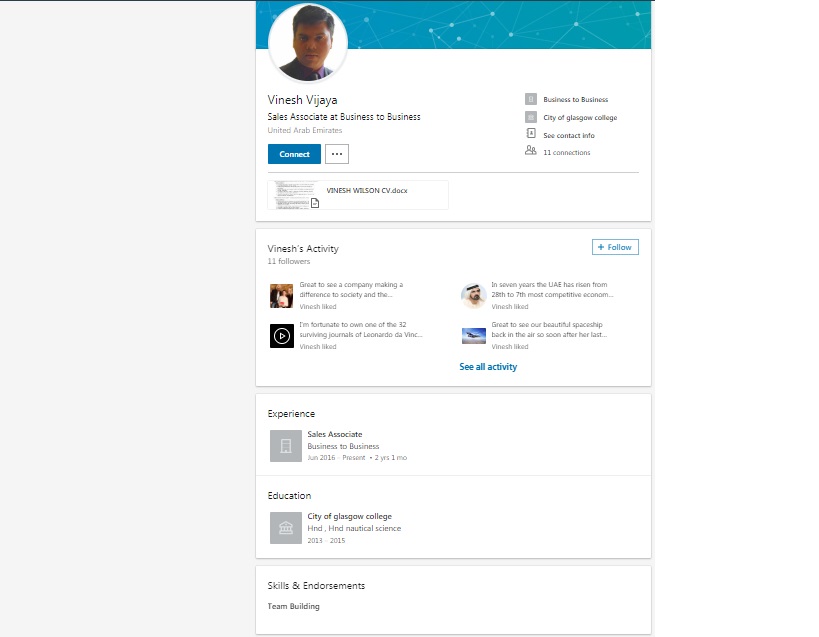
Task: Click the United Arab Emirates location text
Action: coord(305,130)
